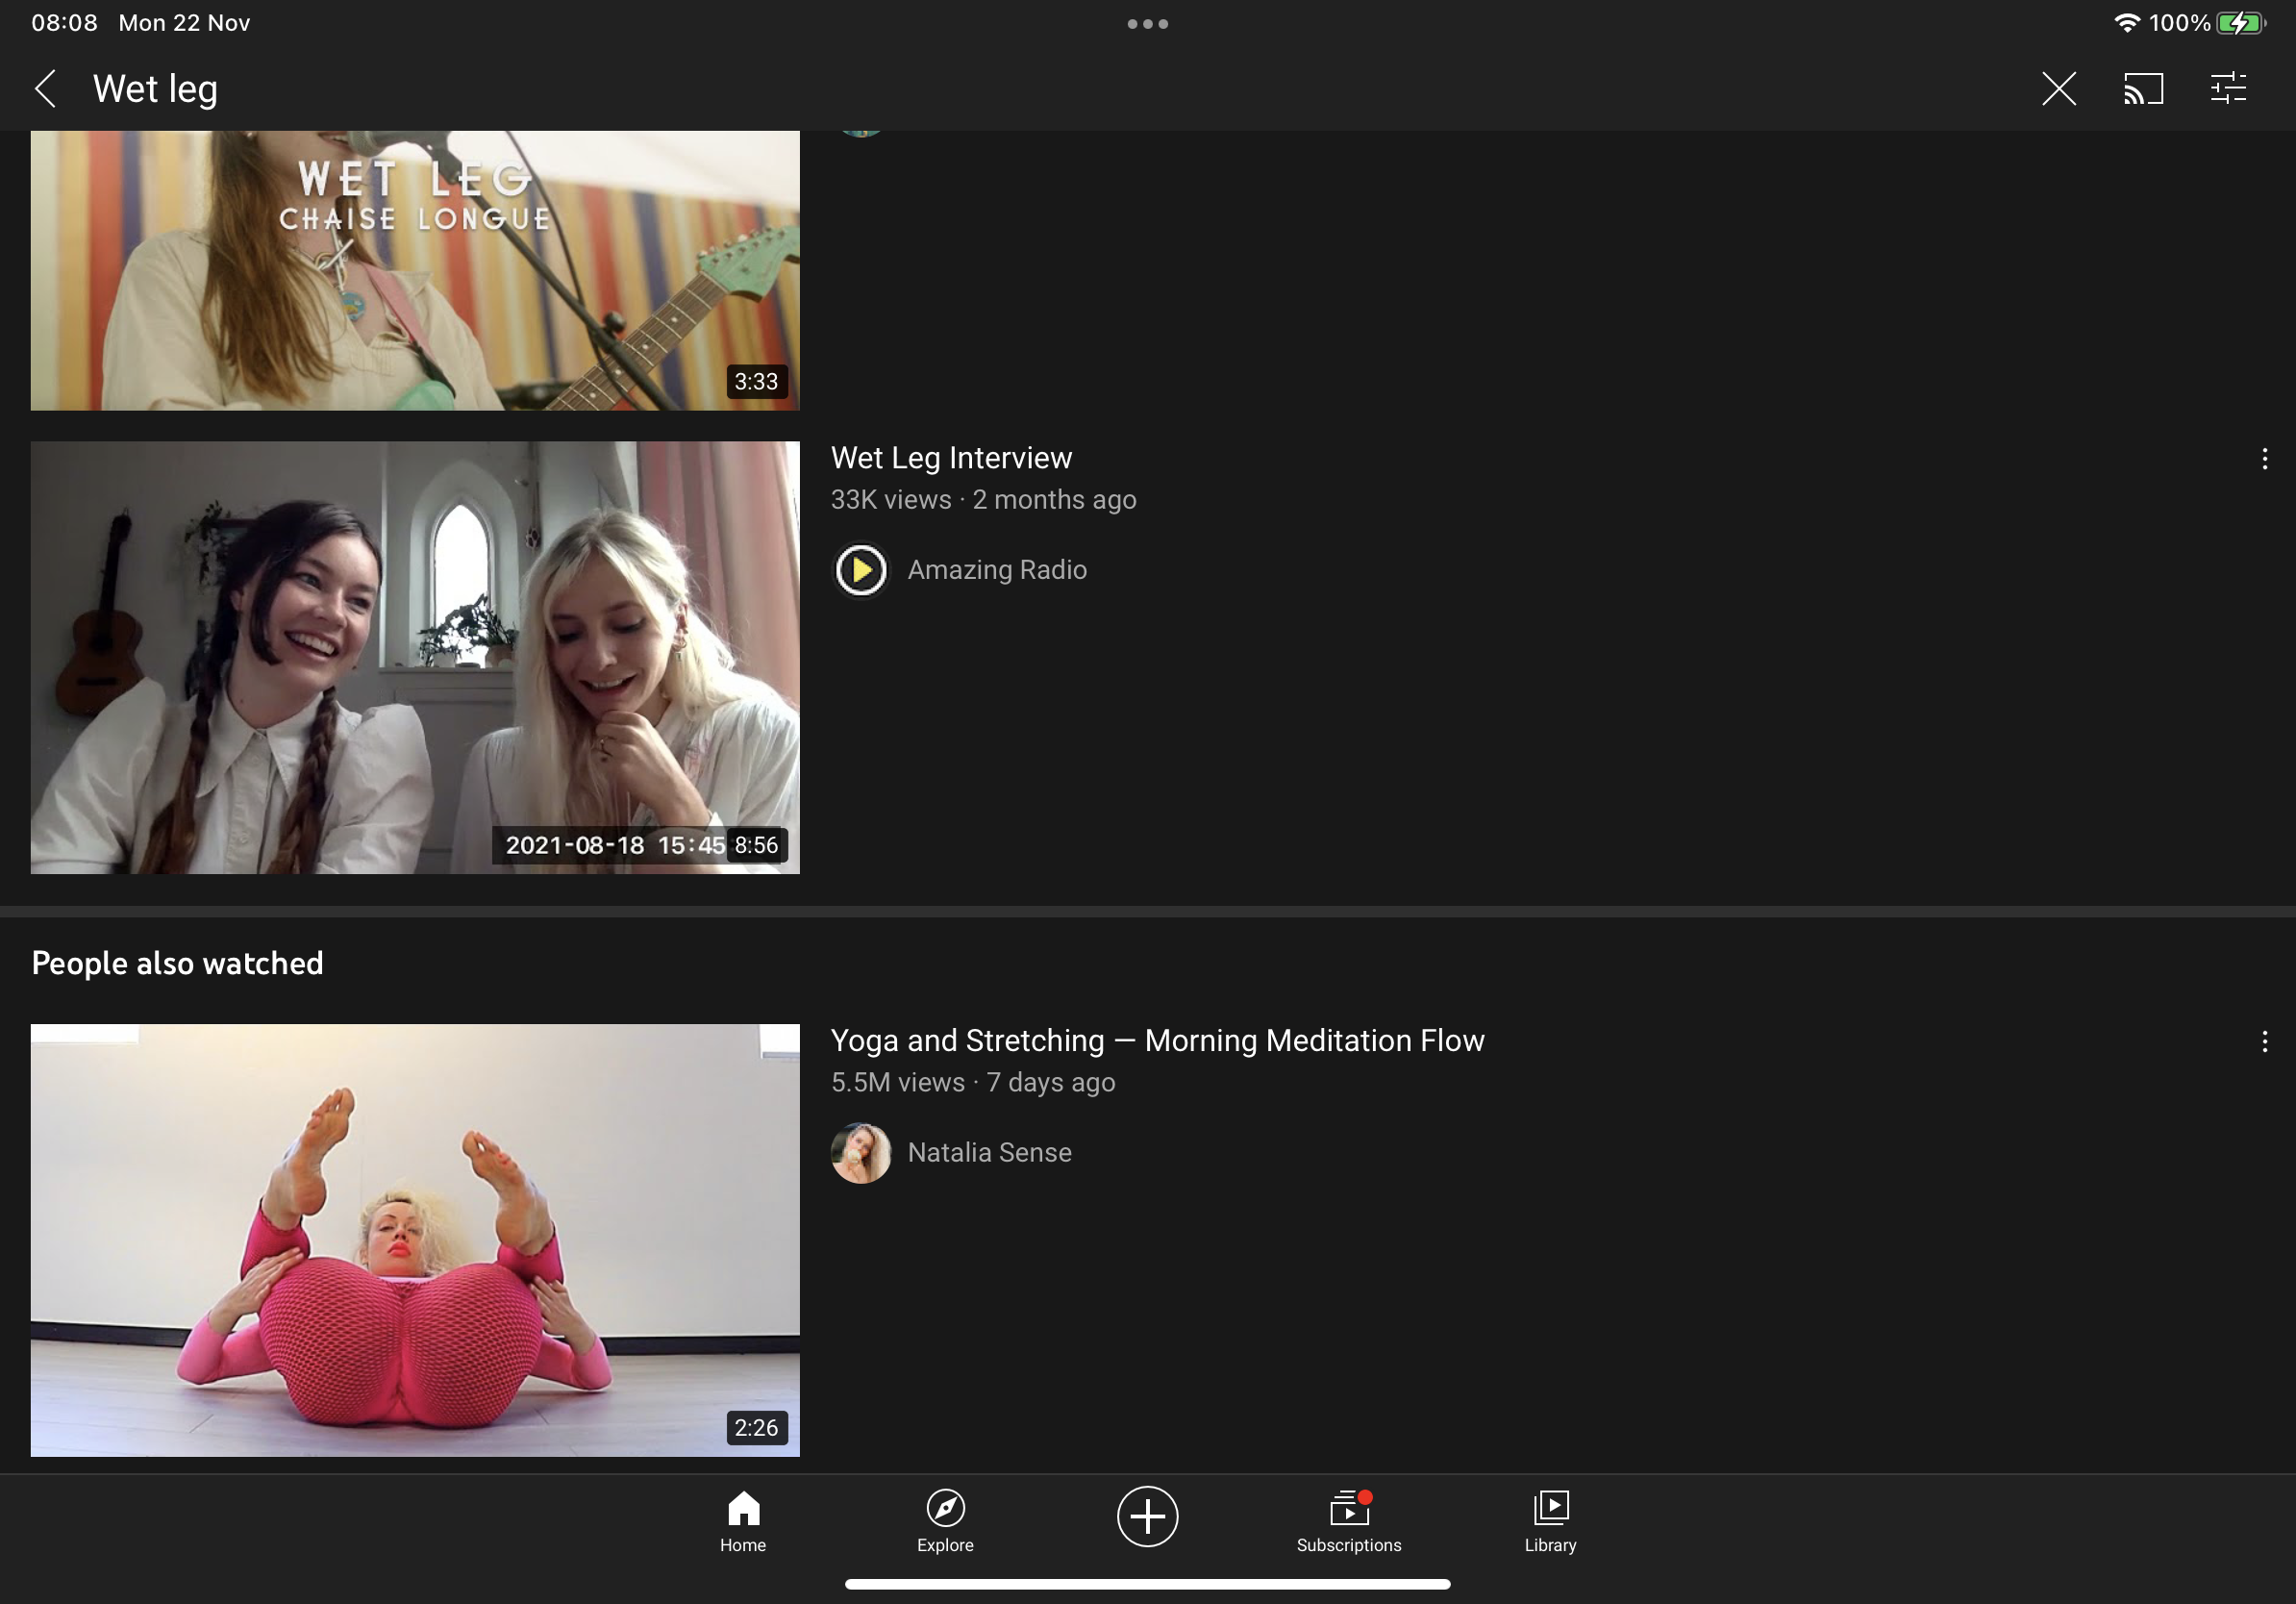Screen dimensions: 2296x1604
Task: Open the three-dot multitasking menu at top
Action: [1147, 24]
